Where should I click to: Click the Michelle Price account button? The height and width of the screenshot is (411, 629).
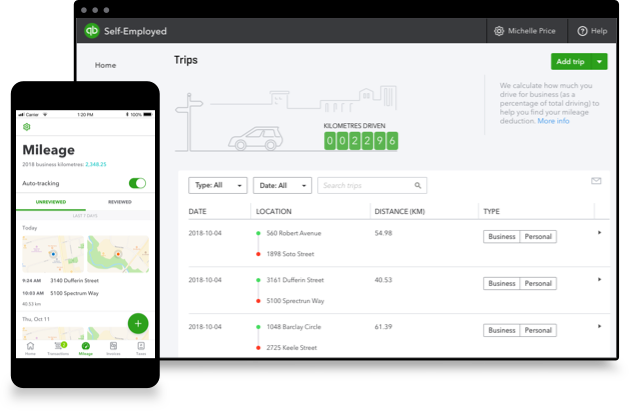click(x=527, y=31)
